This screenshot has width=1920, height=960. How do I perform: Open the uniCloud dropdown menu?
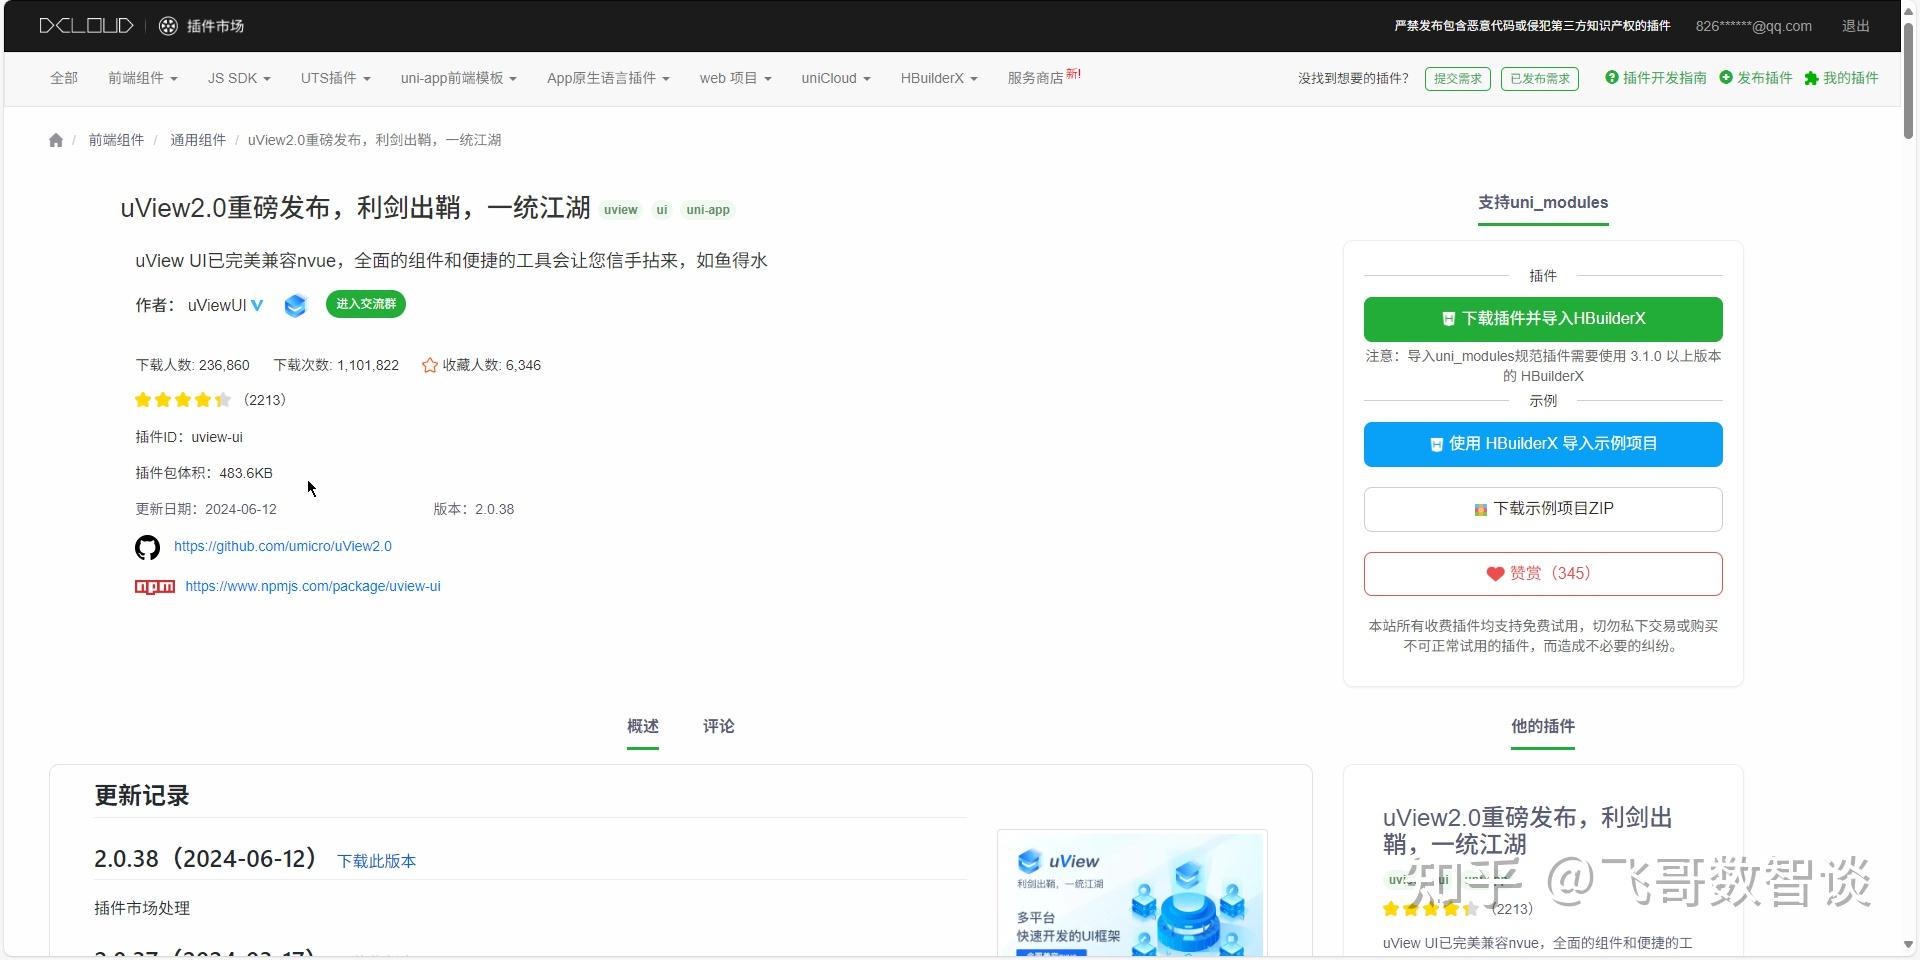pos(835,78)
